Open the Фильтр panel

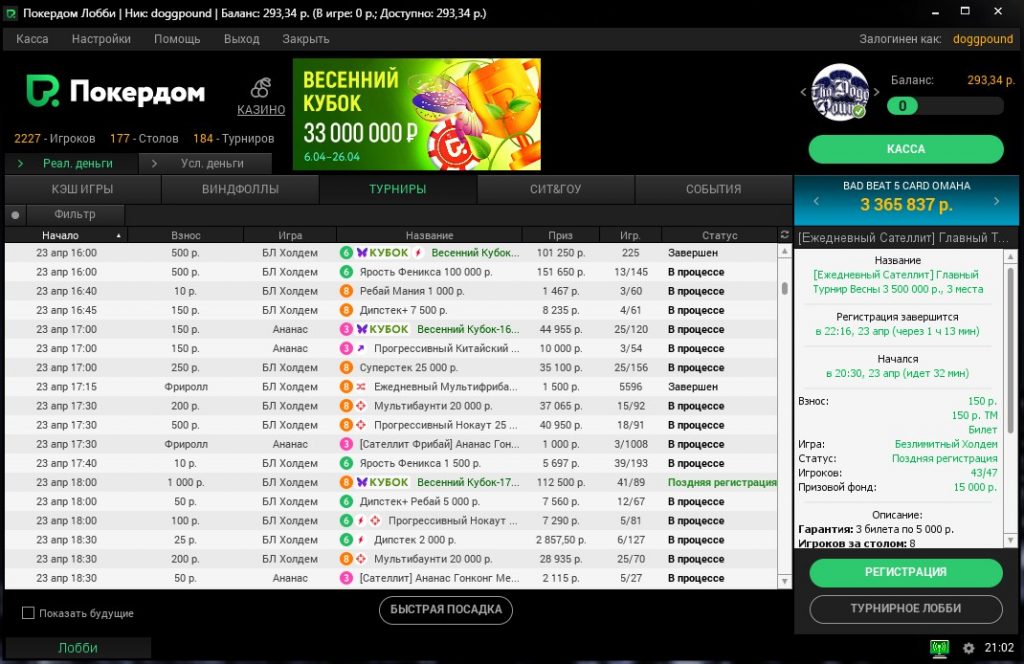point(75,214)
